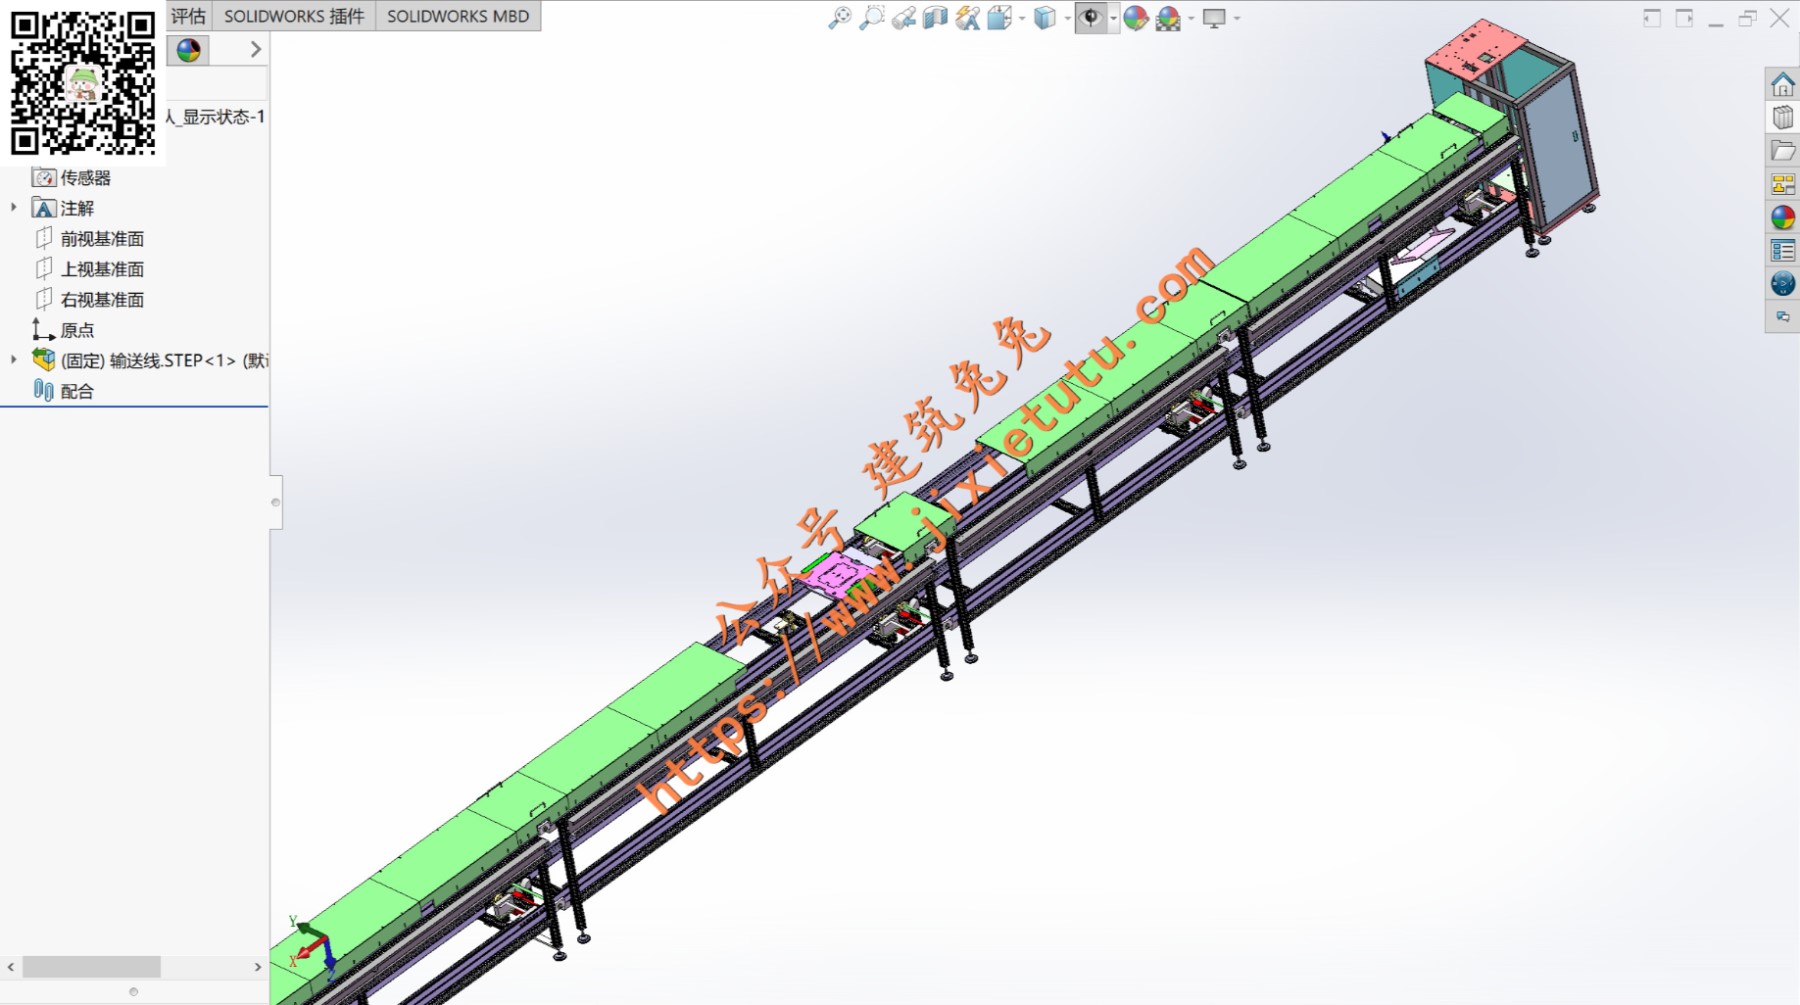Expand the 注解 annotations folder
This screenshot has width=1800, height=1005.
(14, 208)
